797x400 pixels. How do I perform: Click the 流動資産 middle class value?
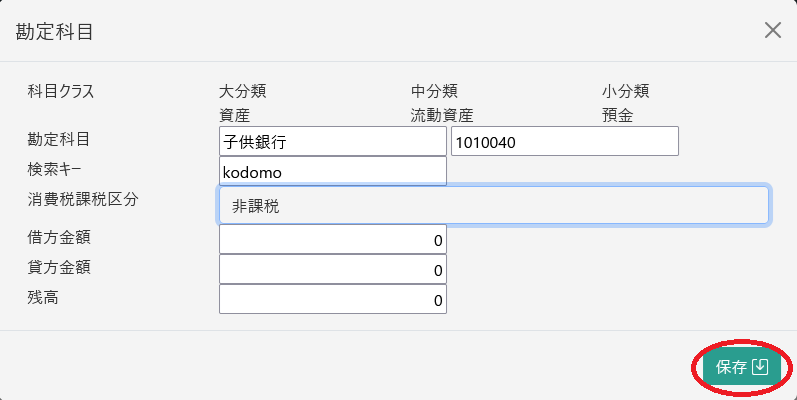(442, 115)
